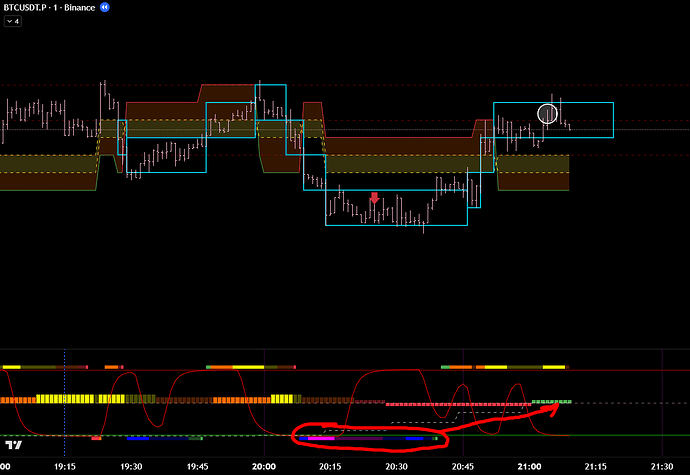Click the magenta segment inside the red oval
The image size is (690, 475).
(320, 438)
